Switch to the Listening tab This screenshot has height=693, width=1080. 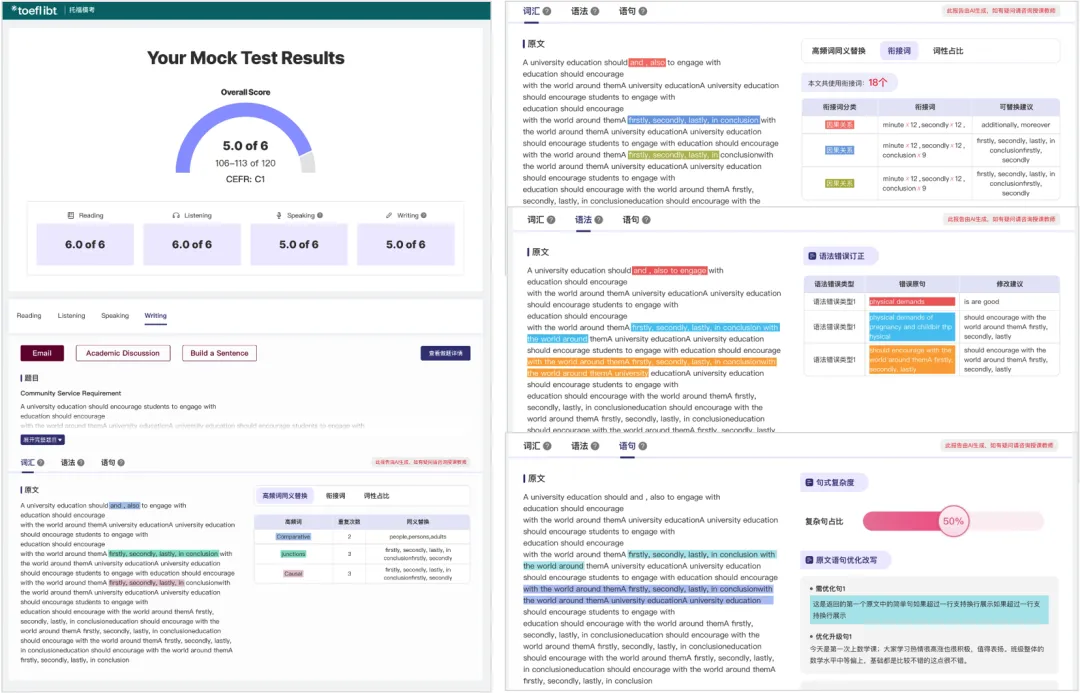[x=71, y=316]
